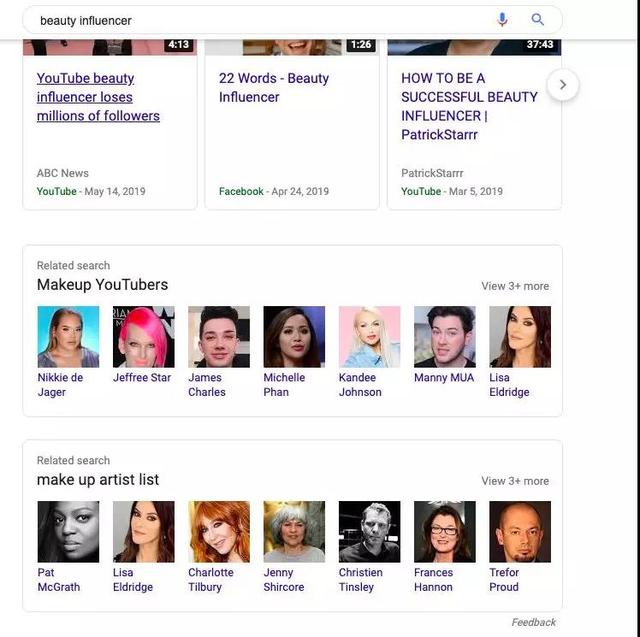Click the next arrow on video carousel
Screen dimensions: 640x637
tap(563, 84)
